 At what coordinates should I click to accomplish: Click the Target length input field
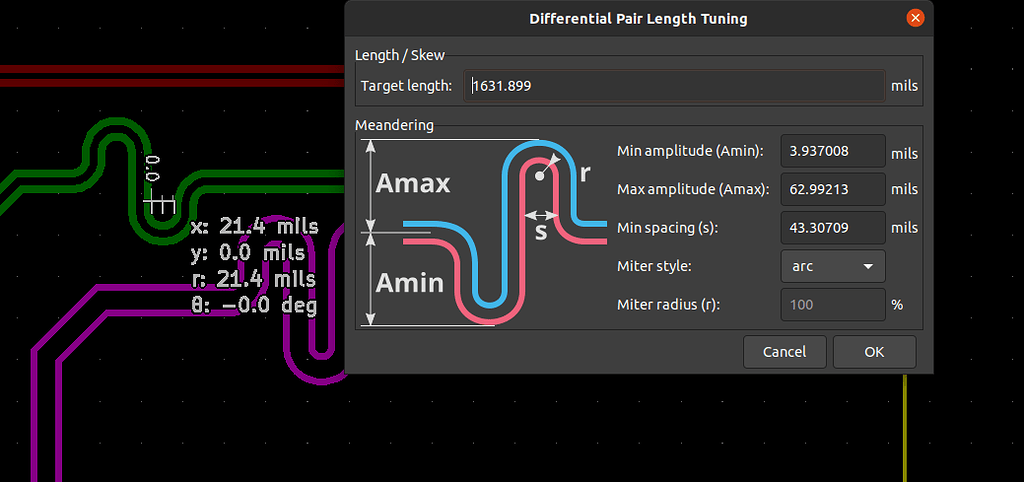[675, 86]
